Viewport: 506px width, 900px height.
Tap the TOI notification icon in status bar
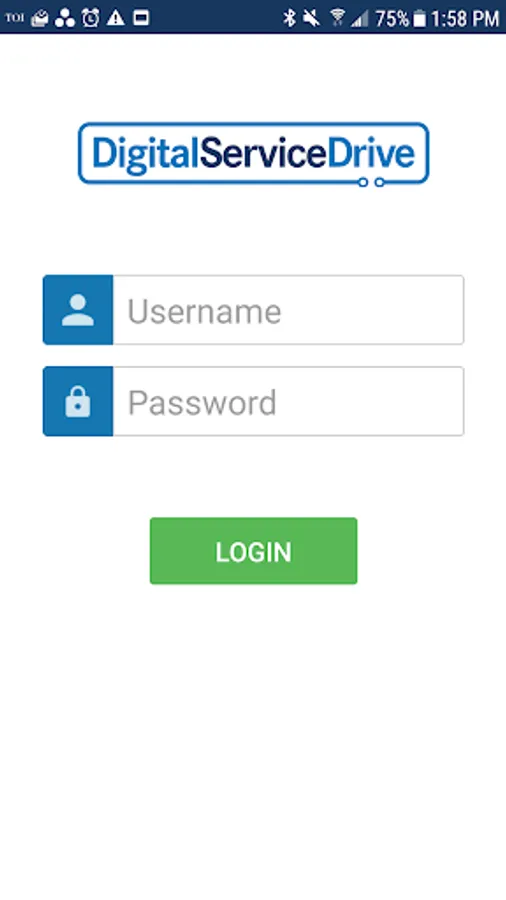[14, 17]
